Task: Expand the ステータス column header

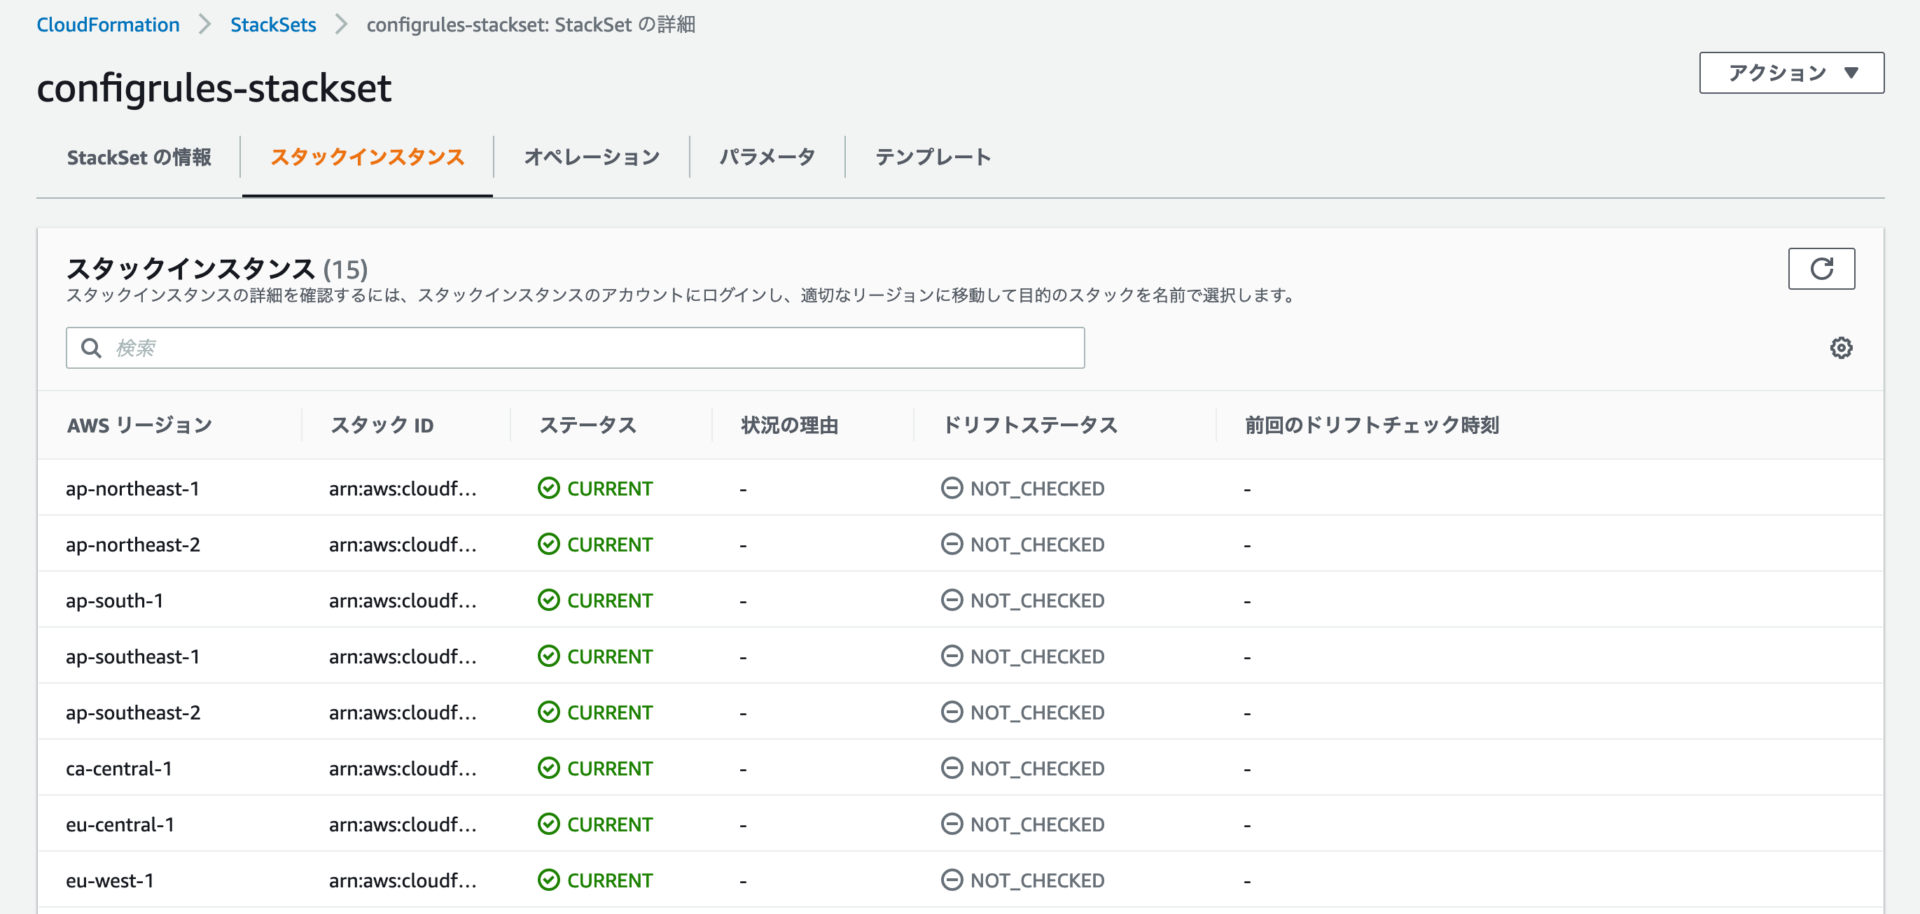Action: point(587,424)
